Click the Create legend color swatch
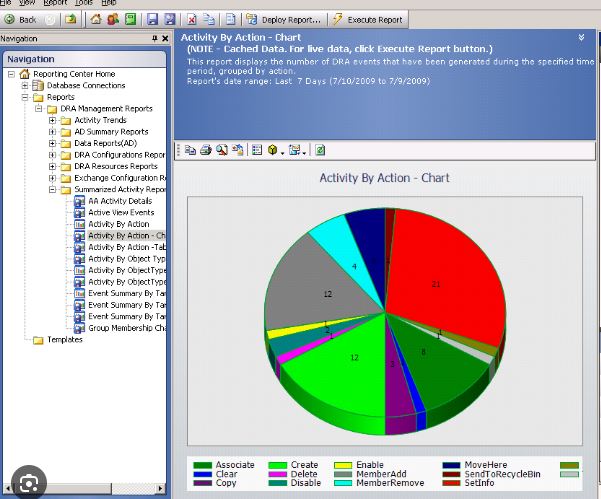601x499 pixels. (x=278, y=465)
